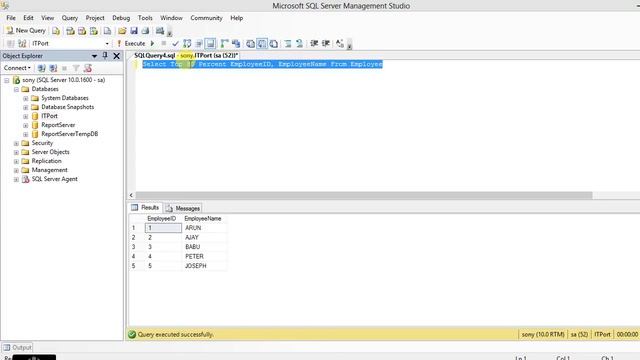Open a Database Engine Query

[x=56, y=31]
